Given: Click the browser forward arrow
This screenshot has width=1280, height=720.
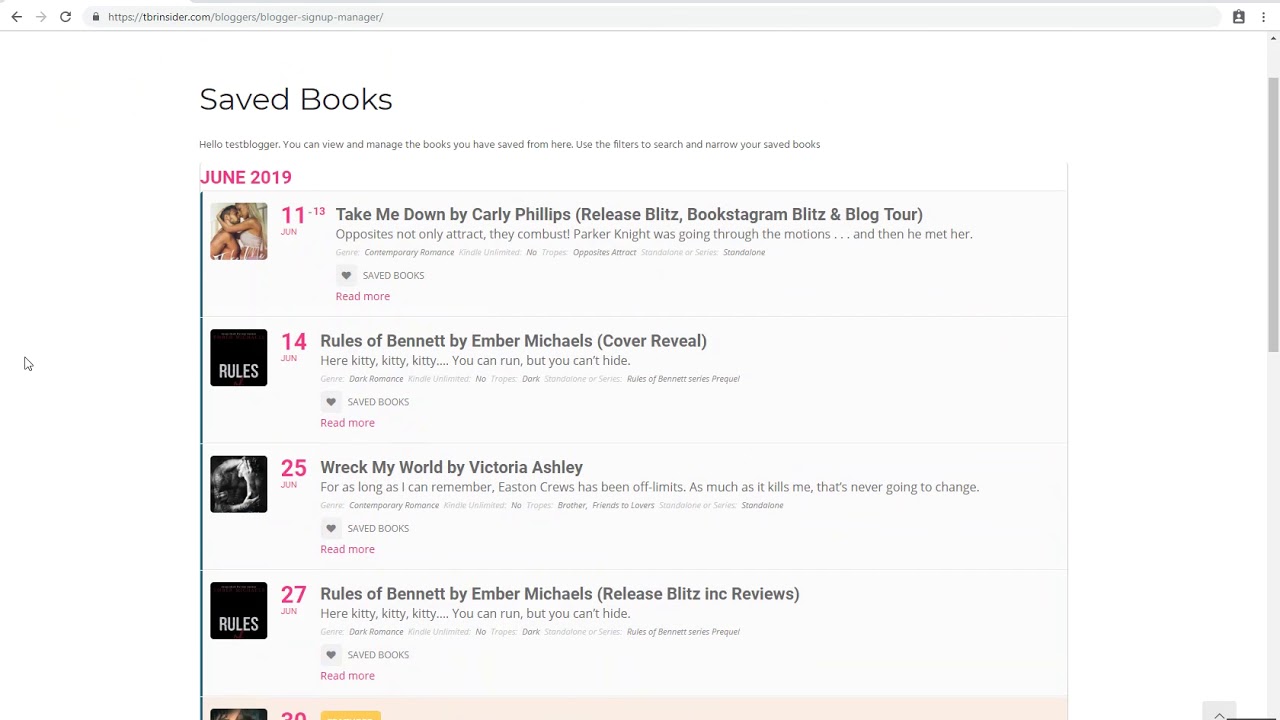Looking at the screenshot, I should tap(41, 17).
